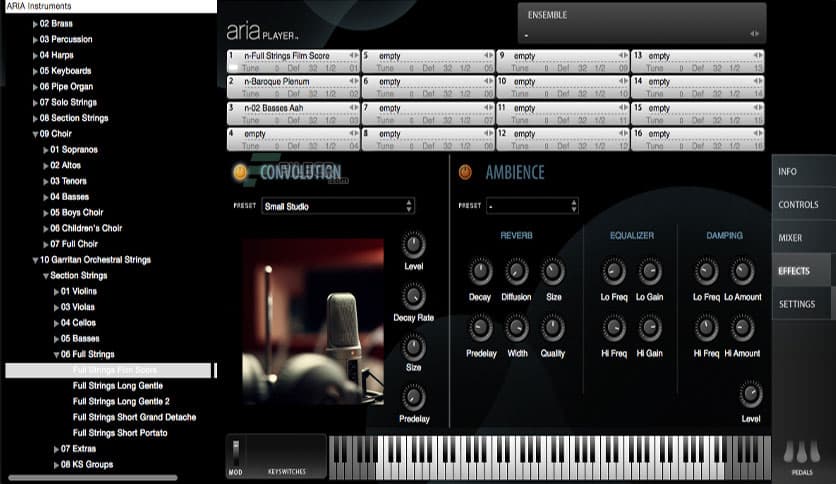This screenshot has width=836, height=484.
Task: Expand the 07 Full Choir folder
Action: 46,244
